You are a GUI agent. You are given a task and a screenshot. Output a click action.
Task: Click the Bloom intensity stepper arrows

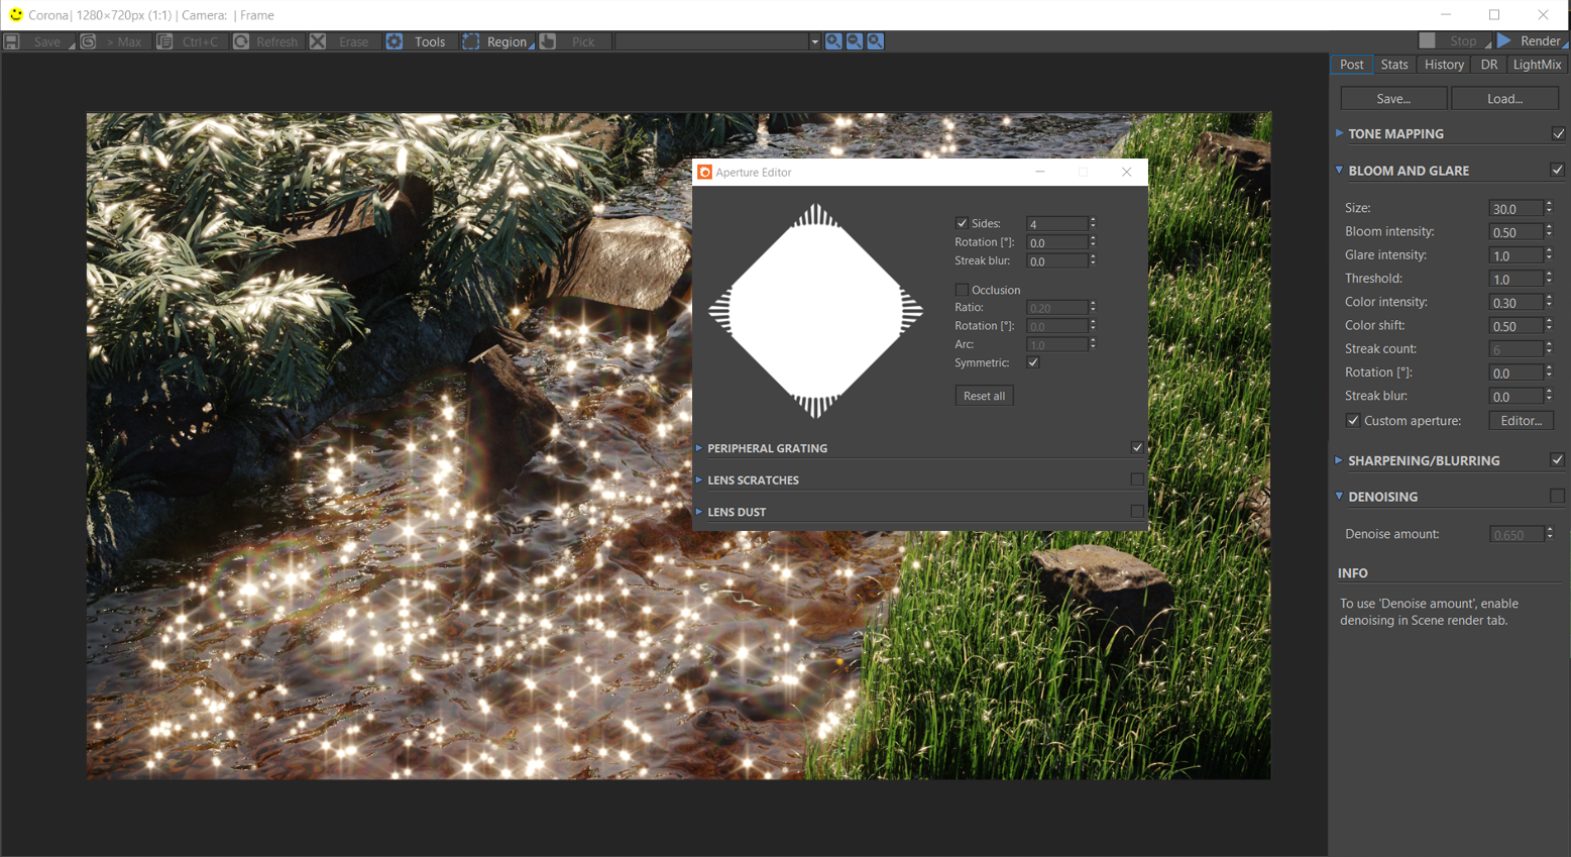(1549, 231)
